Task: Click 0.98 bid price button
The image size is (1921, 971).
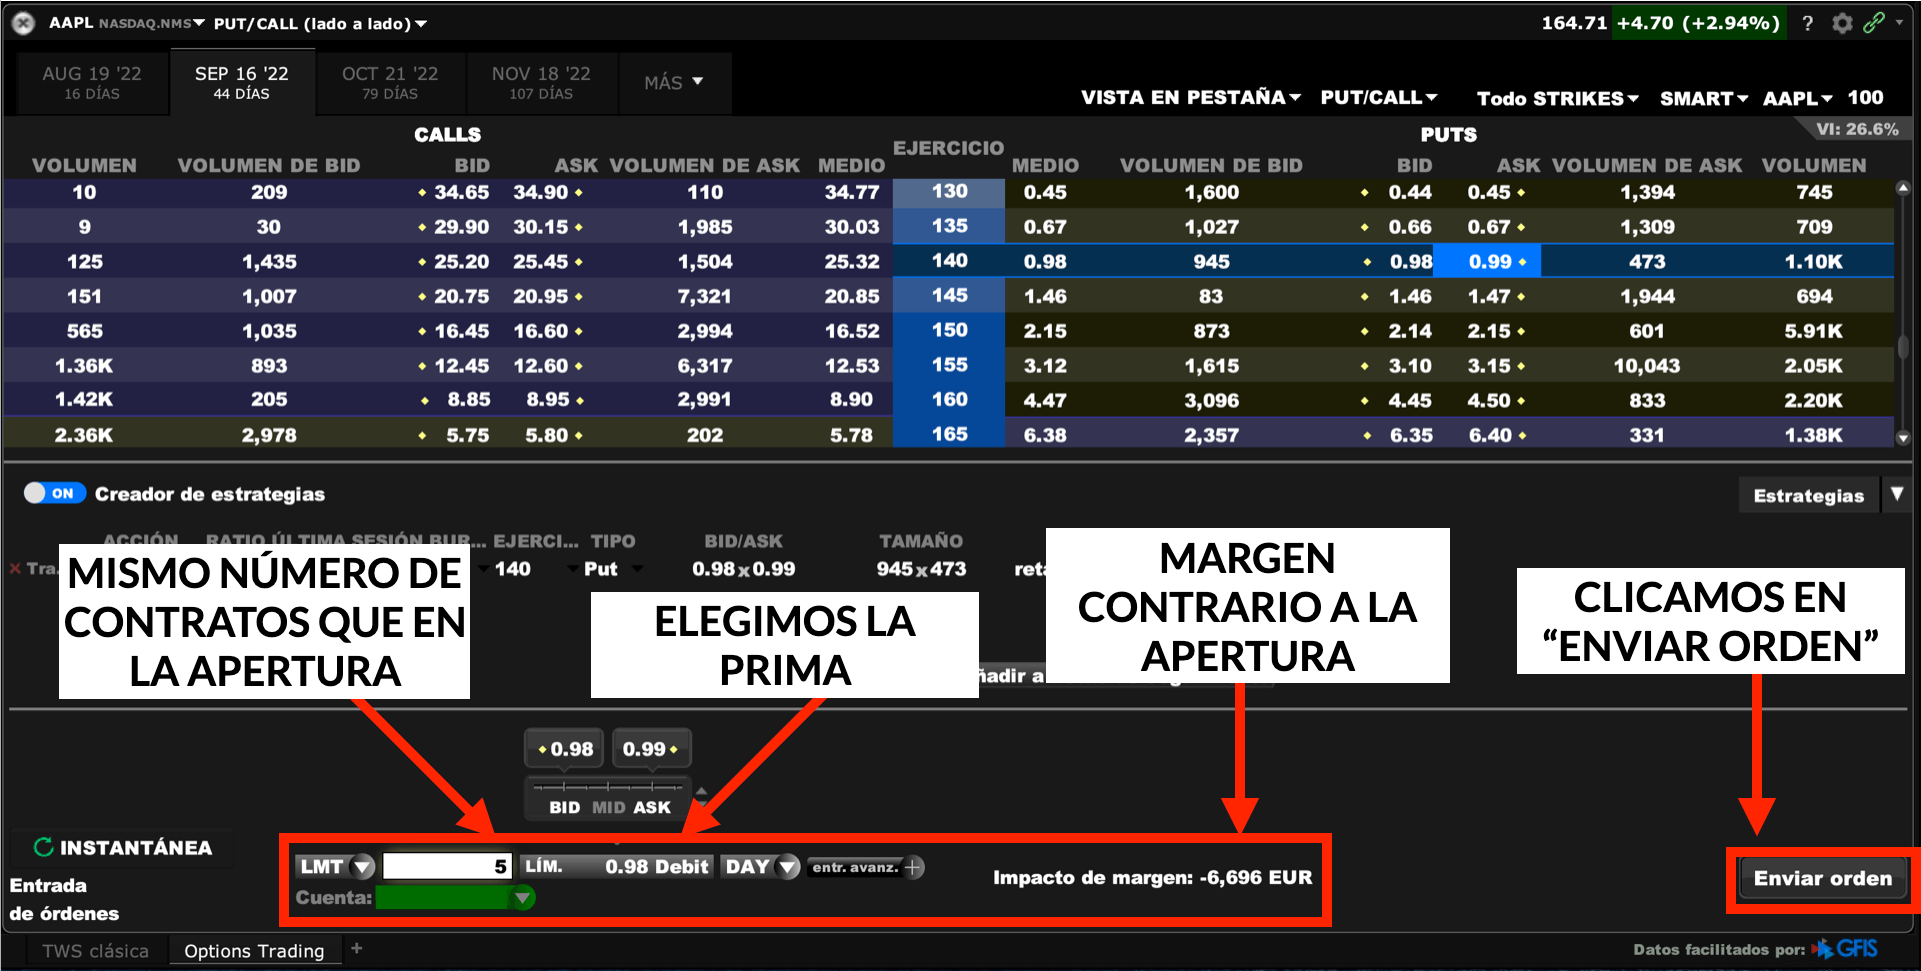Action: (x=565, y=748)
